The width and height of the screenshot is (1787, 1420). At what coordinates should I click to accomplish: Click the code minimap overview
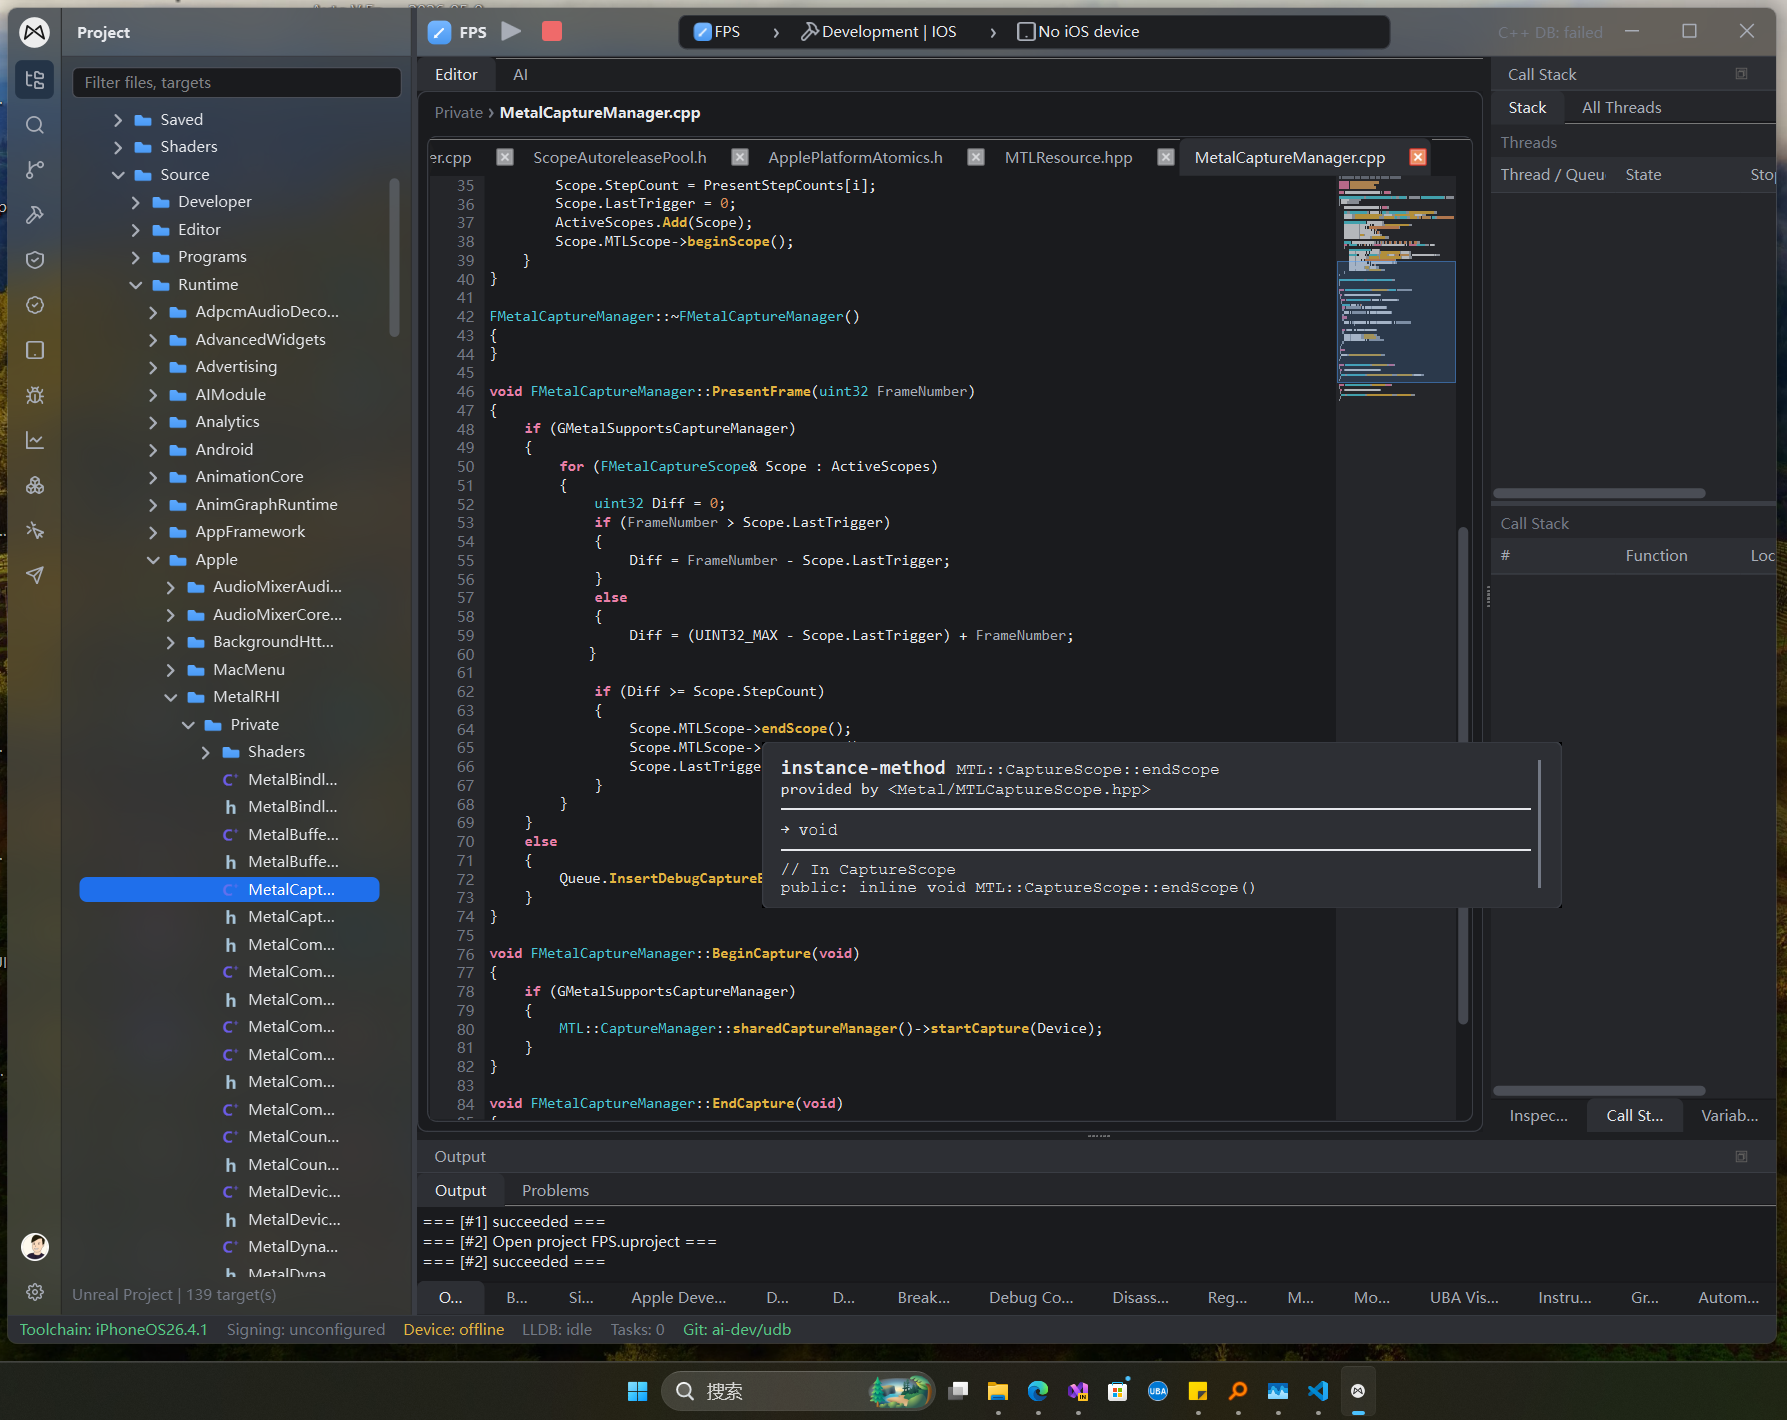pos(1396,290)
